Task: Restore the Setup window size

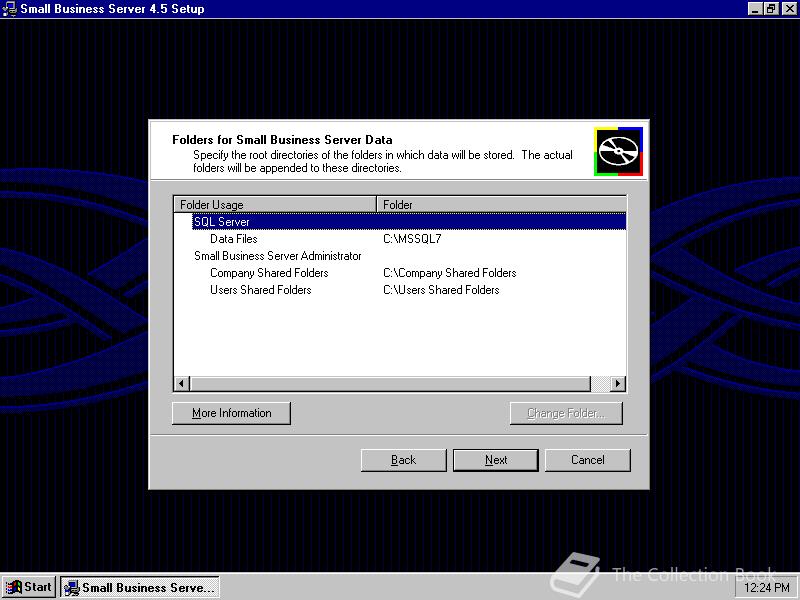Action: (x=771, y=9)
